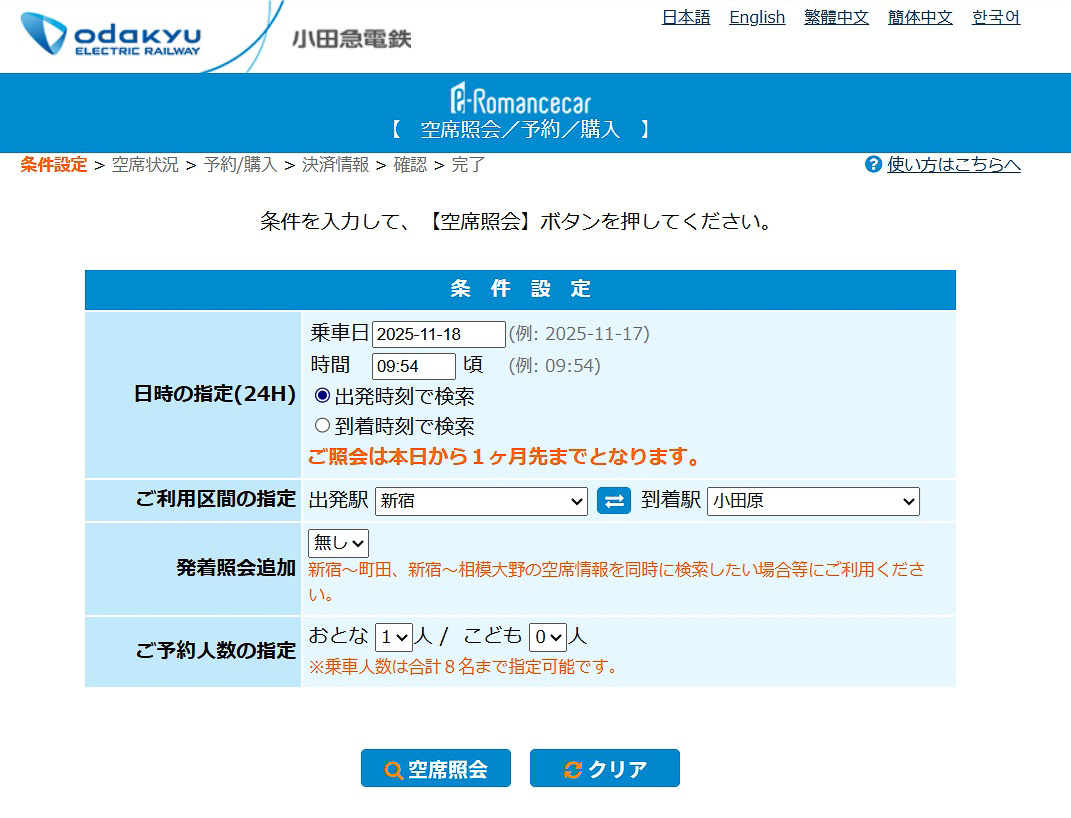The image size is (1071, 818).
Task: Open the adult passenger count dropdown
Action: [x=395, y=637]
